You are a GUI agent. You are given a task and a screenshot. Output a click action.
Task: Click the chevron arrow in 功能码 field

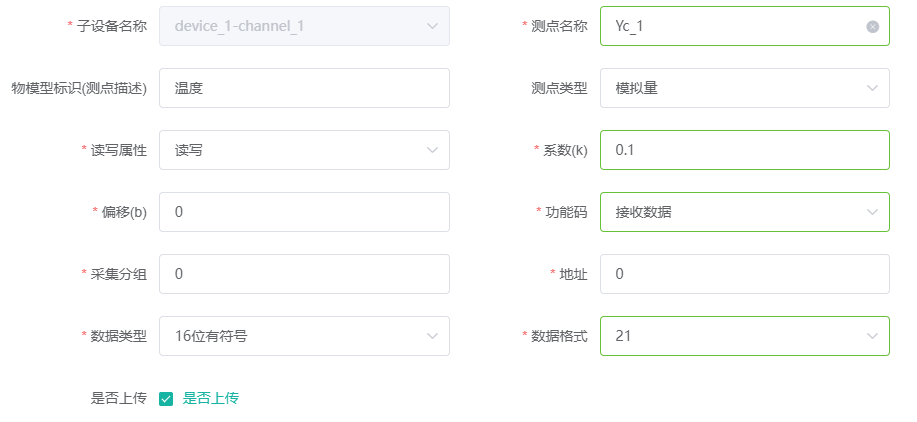pos(872,212)
